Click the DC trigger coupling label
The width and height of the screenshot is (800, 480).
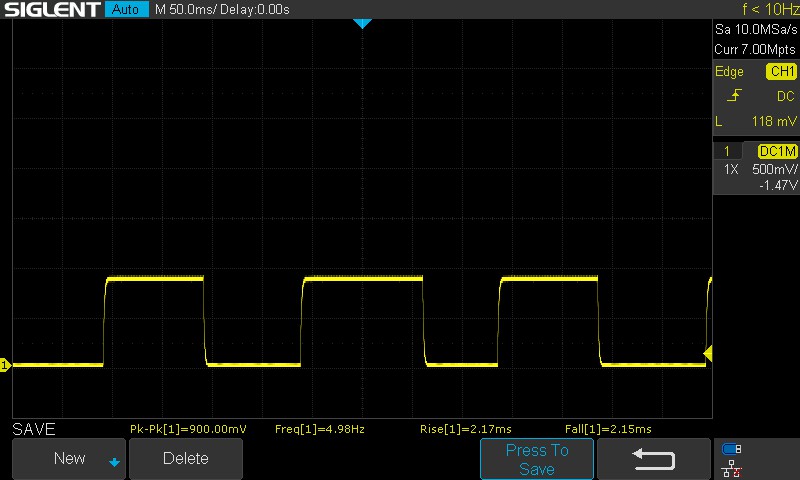[x=786, y=96]
